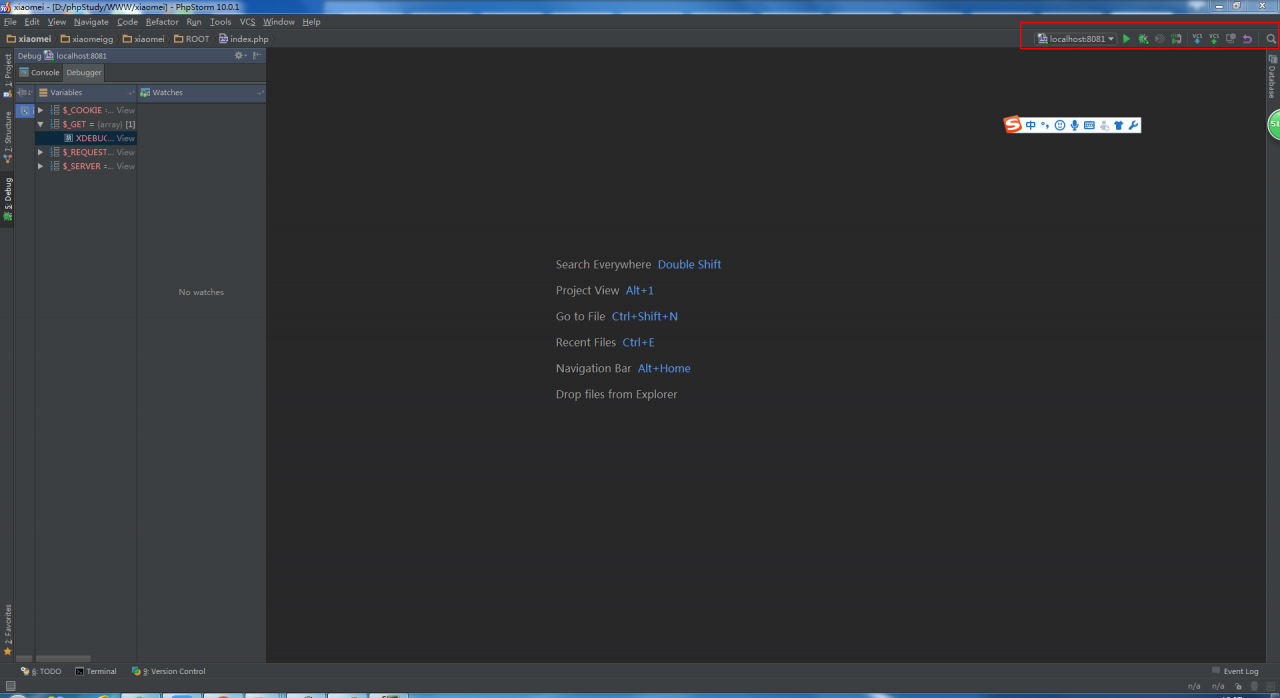Expand the $_REQUEST variable
This screenshot has height=698, width=1280.
[41, 152]
